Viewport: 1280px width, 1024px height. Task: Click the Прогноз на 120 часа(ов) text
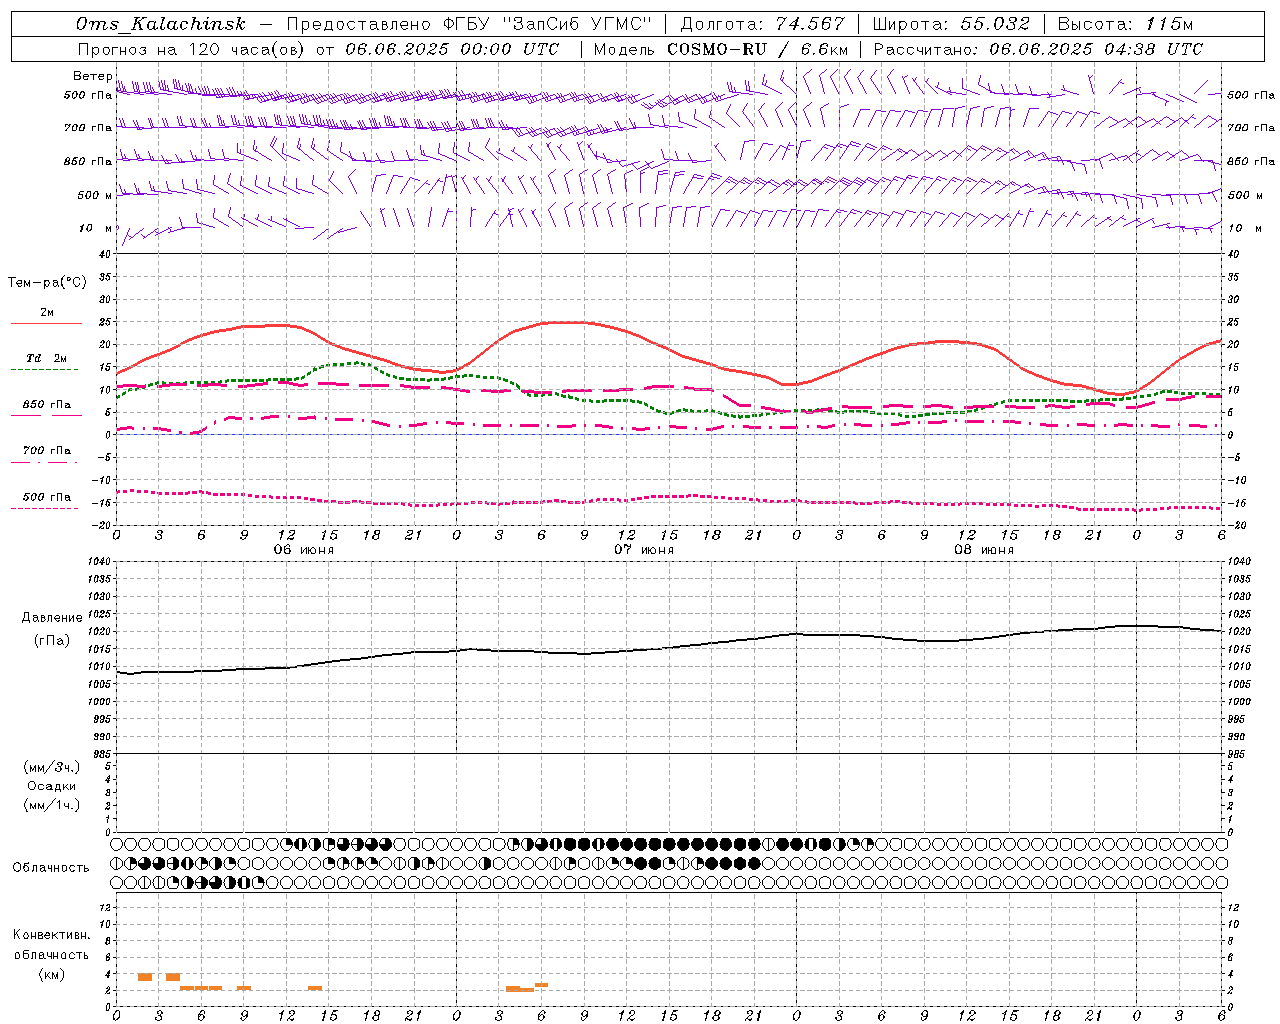click(192, 49)
